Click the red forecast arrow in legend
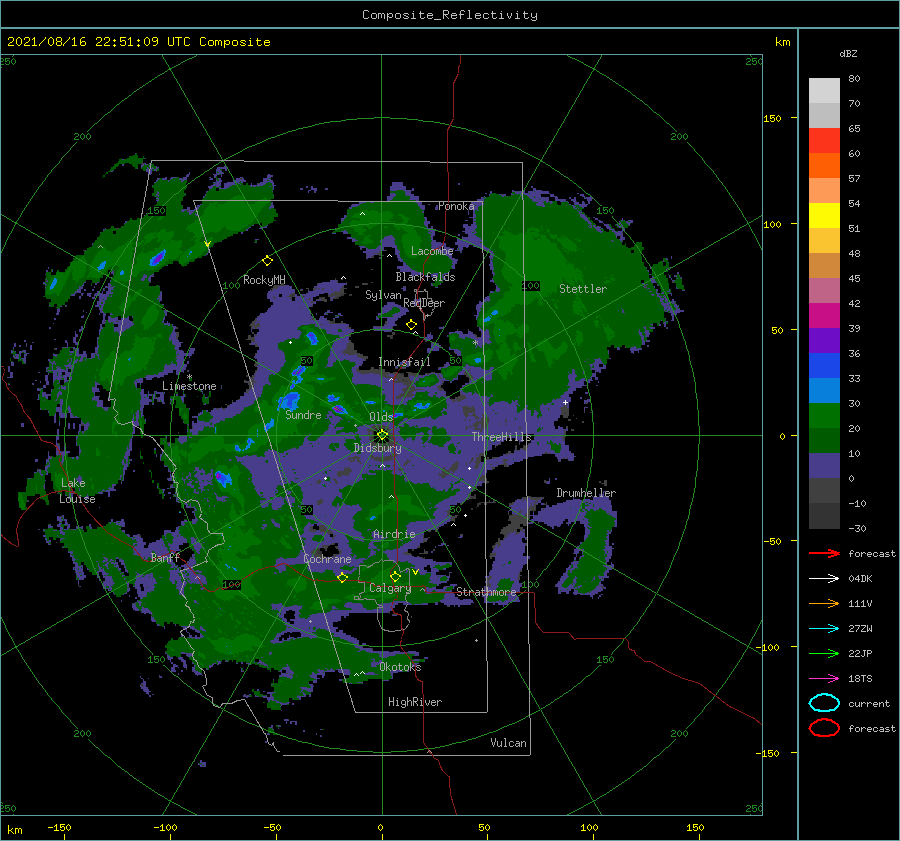The image size is (900, 841). [824, 553]
